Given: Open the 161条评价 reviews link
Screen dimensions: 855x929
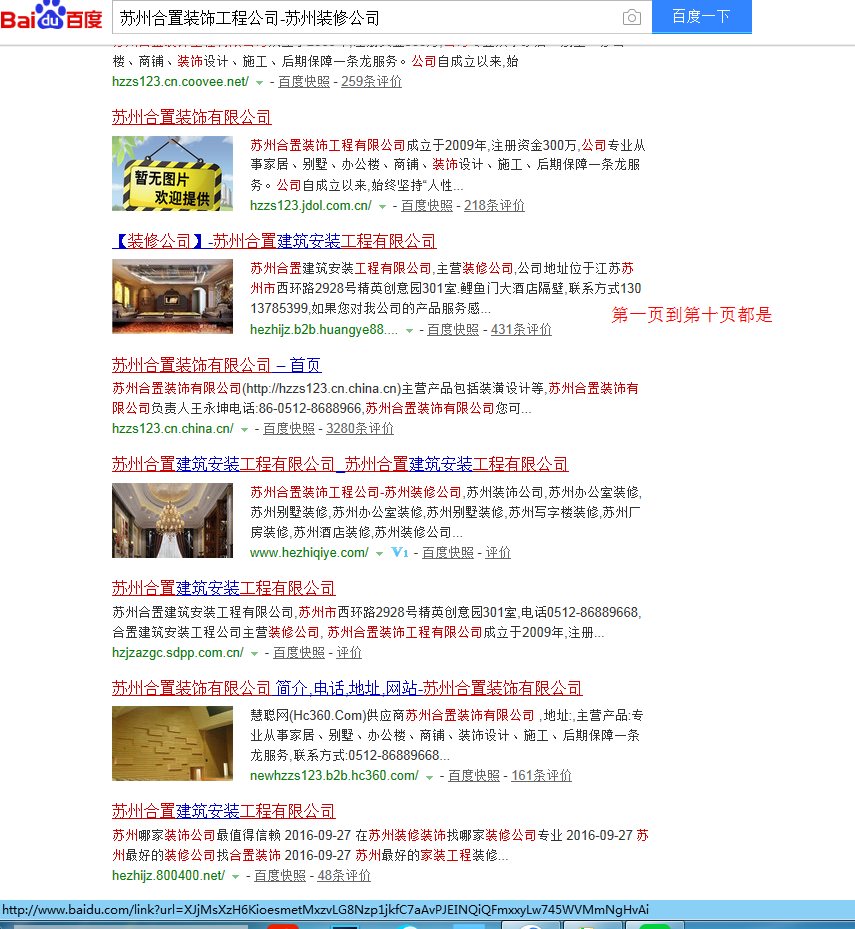Looking at the screenshot, I should (x=541, y=776).
